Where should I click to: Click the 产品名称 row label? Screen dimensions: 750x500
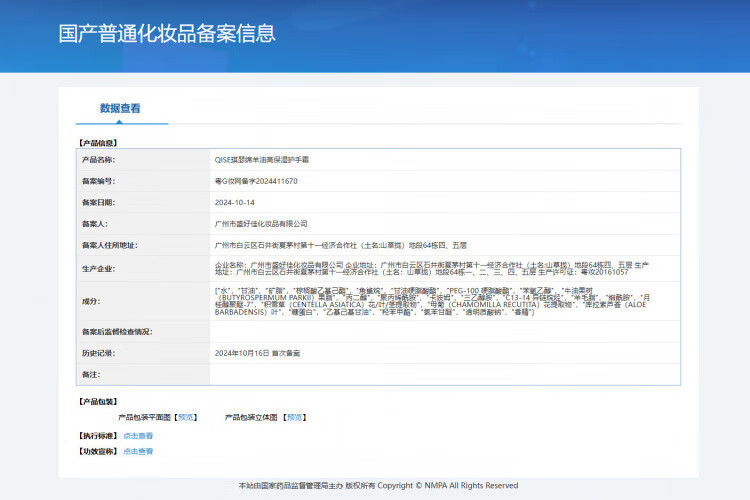tap(98, 159)
